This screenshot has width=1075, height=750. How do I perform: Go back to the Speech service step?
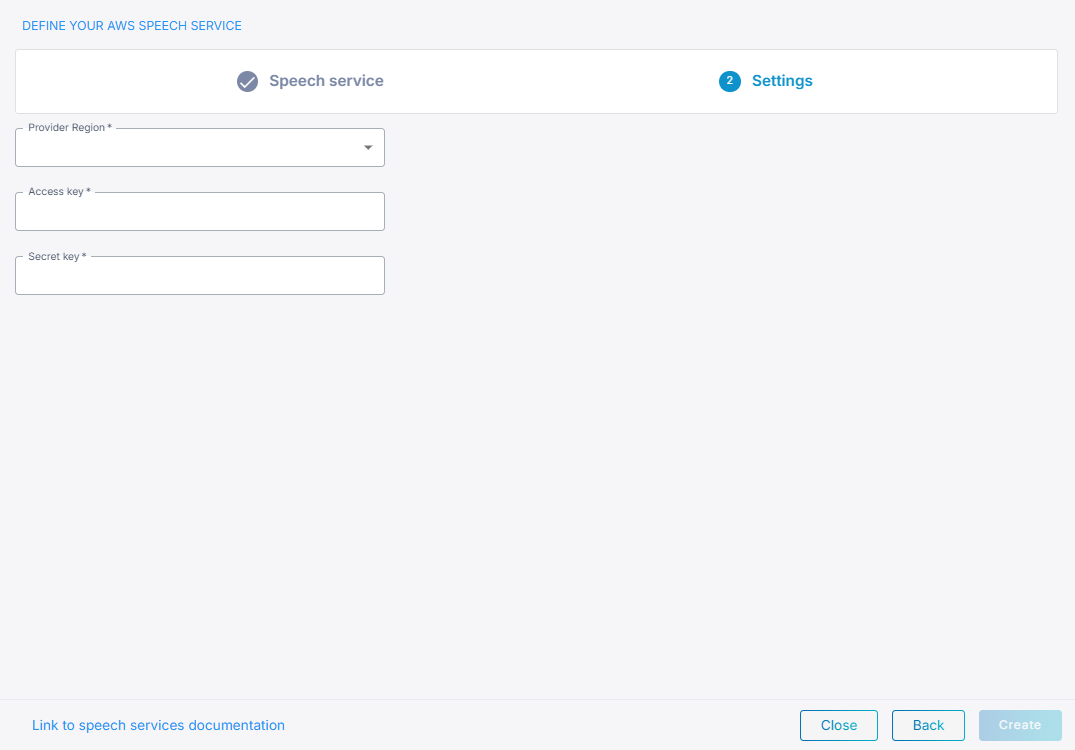[x=326, y=81]
